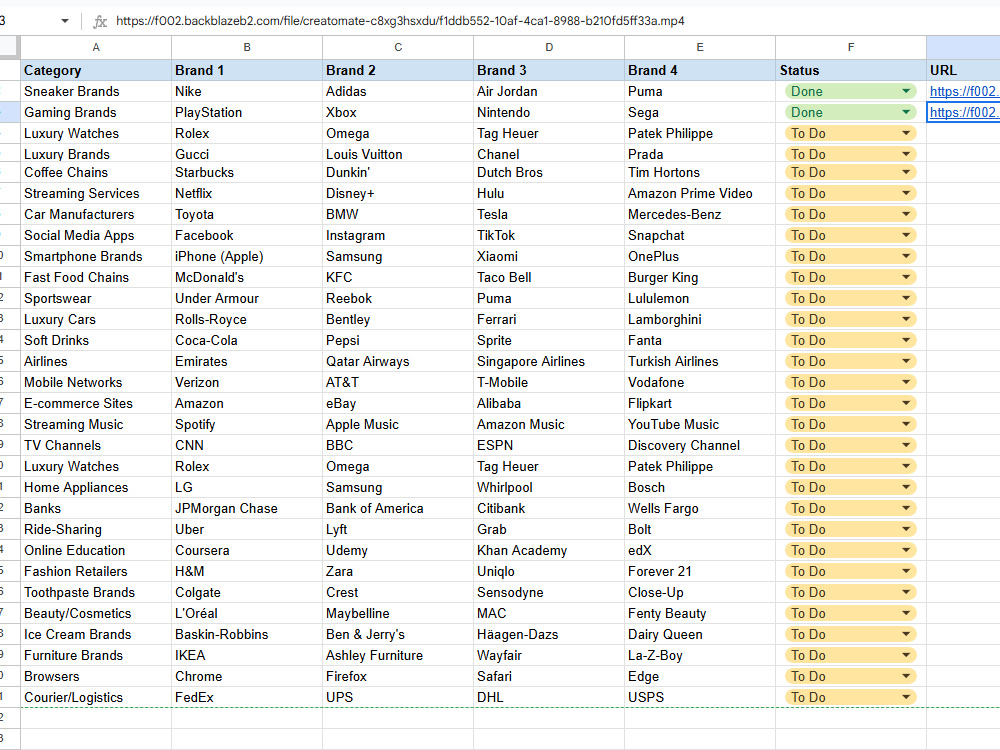Select the Amazon Prime Video cell
1000x750 pixels.
tap(700, 193)
